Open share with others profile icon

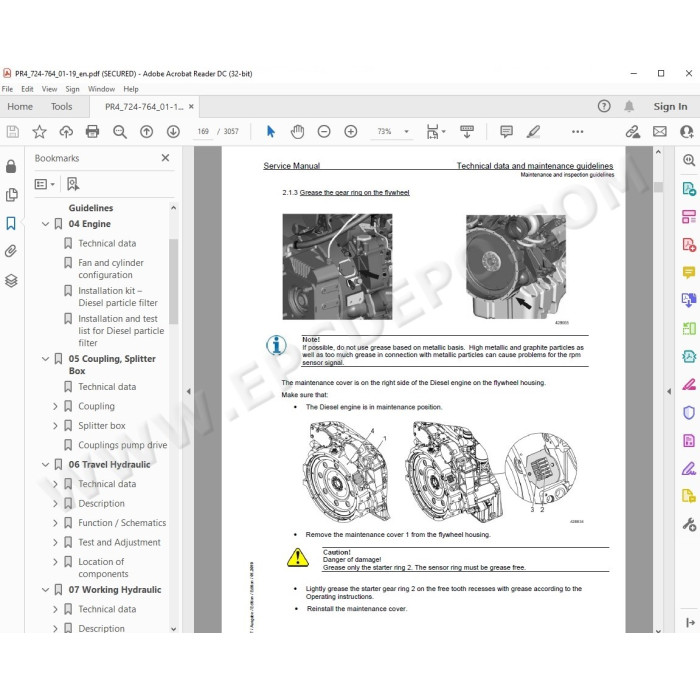(687, 132)
